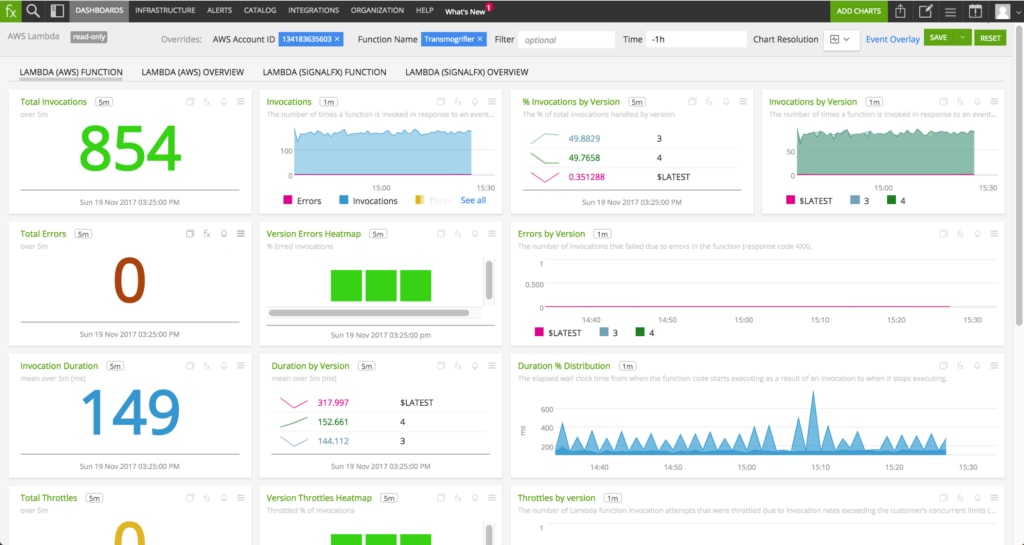Open the INTEGRATIONS menu
This screenshot has height=545, width=1024.
click(x=313, y=10)
